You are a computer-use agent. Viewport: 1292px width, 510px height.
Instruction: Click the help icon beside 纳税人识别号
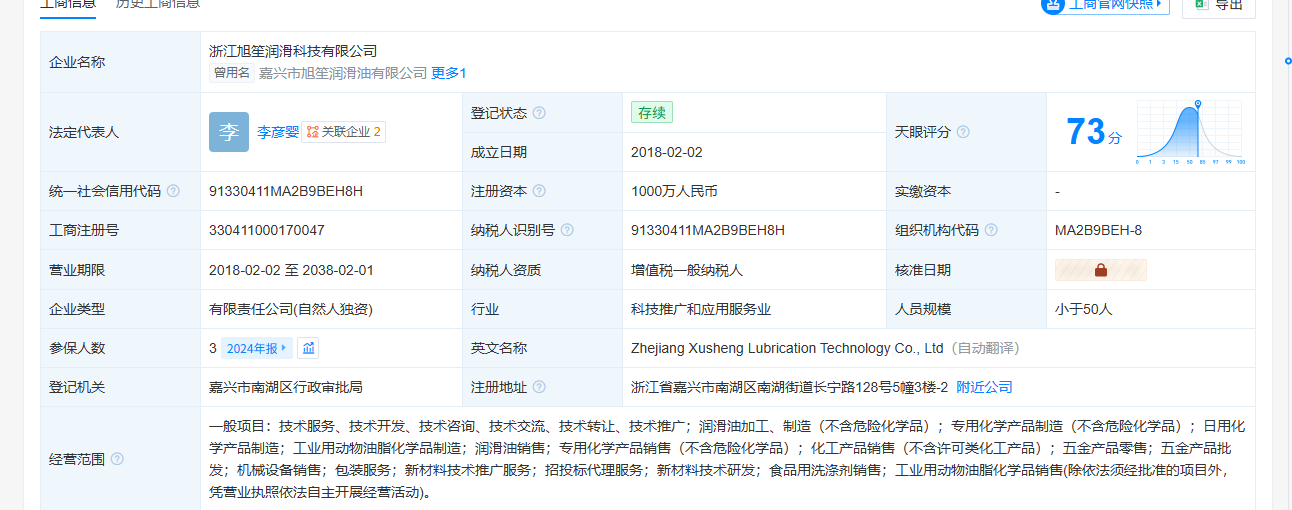pyautogui.click(x=567, y=230)
